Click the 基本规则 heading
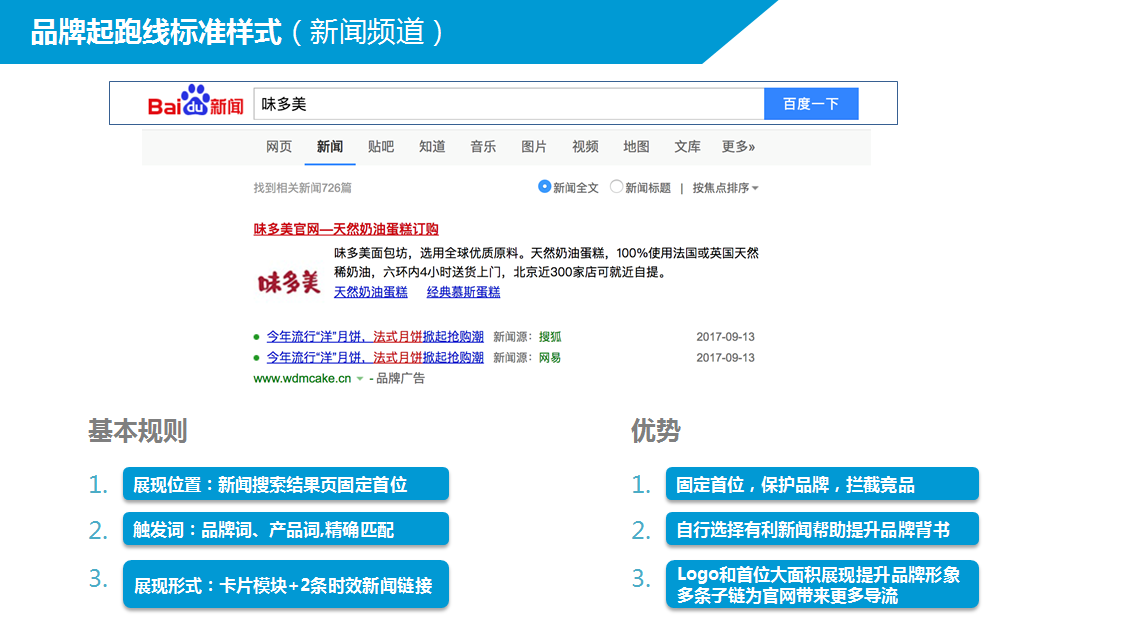Viewport: 1133px width, 636px height. (137, 431)
